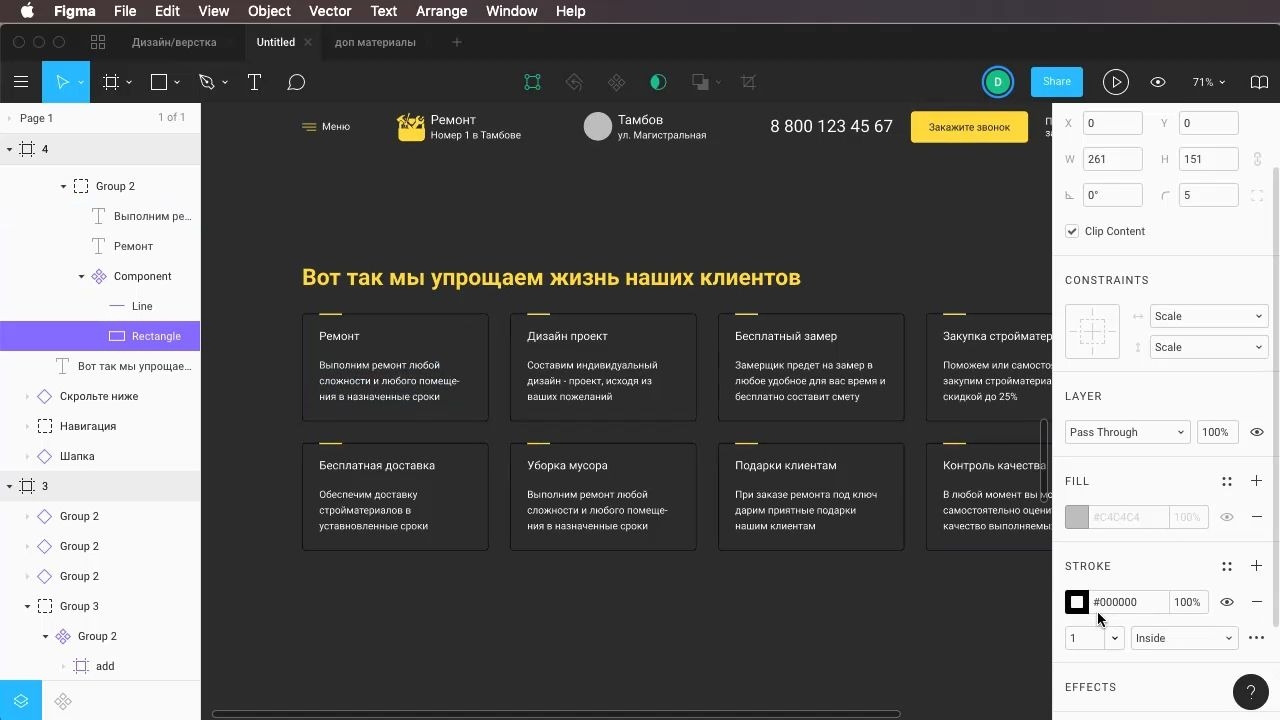The image size is (1280, 720).
Task: Open stroke styles four-dot icon
Action: 1227,566
